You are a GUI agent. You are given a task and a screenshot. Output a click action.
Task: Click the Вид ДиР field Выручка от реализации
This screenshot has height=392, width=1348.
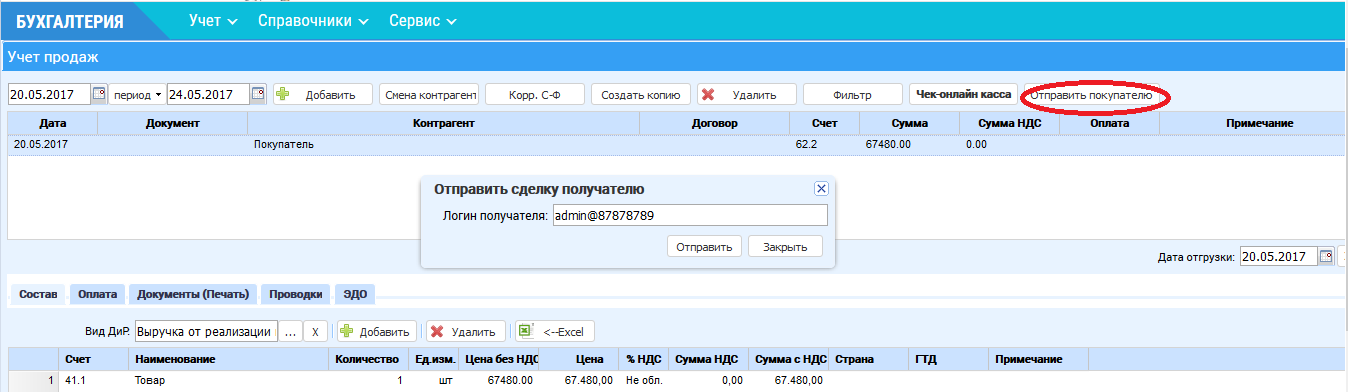coord(206,331)
